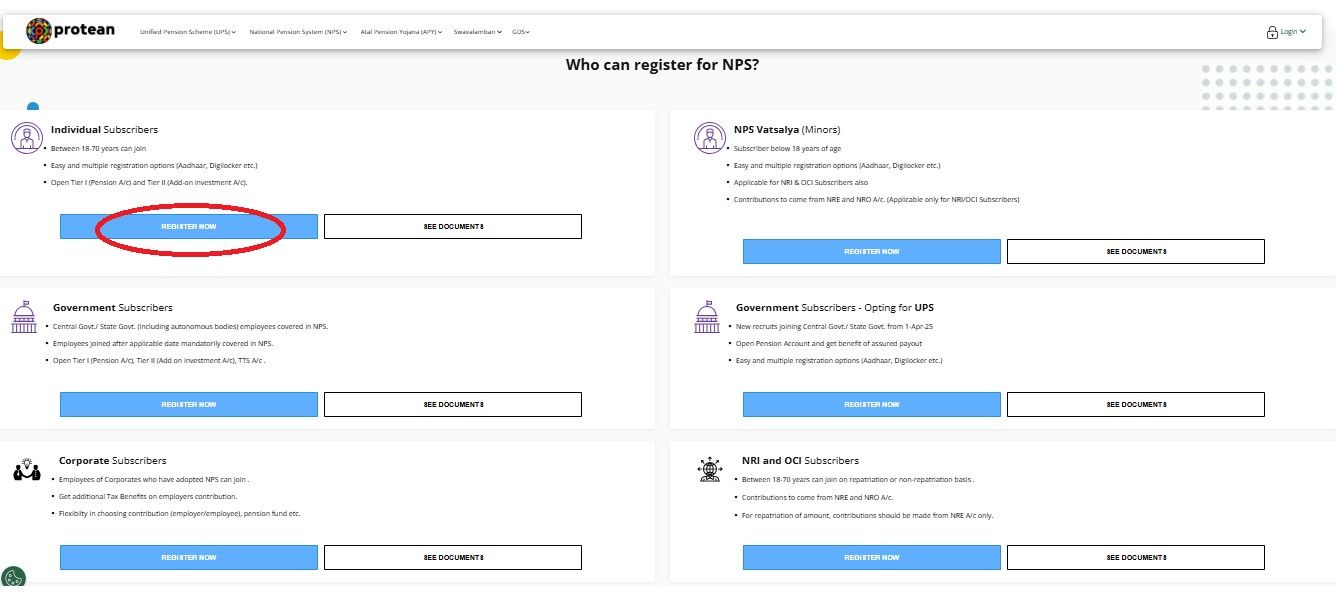Expand the Atal Pension Yojana (APY) menu
This screenshot has width=1336, height=602.
[400, 32]
